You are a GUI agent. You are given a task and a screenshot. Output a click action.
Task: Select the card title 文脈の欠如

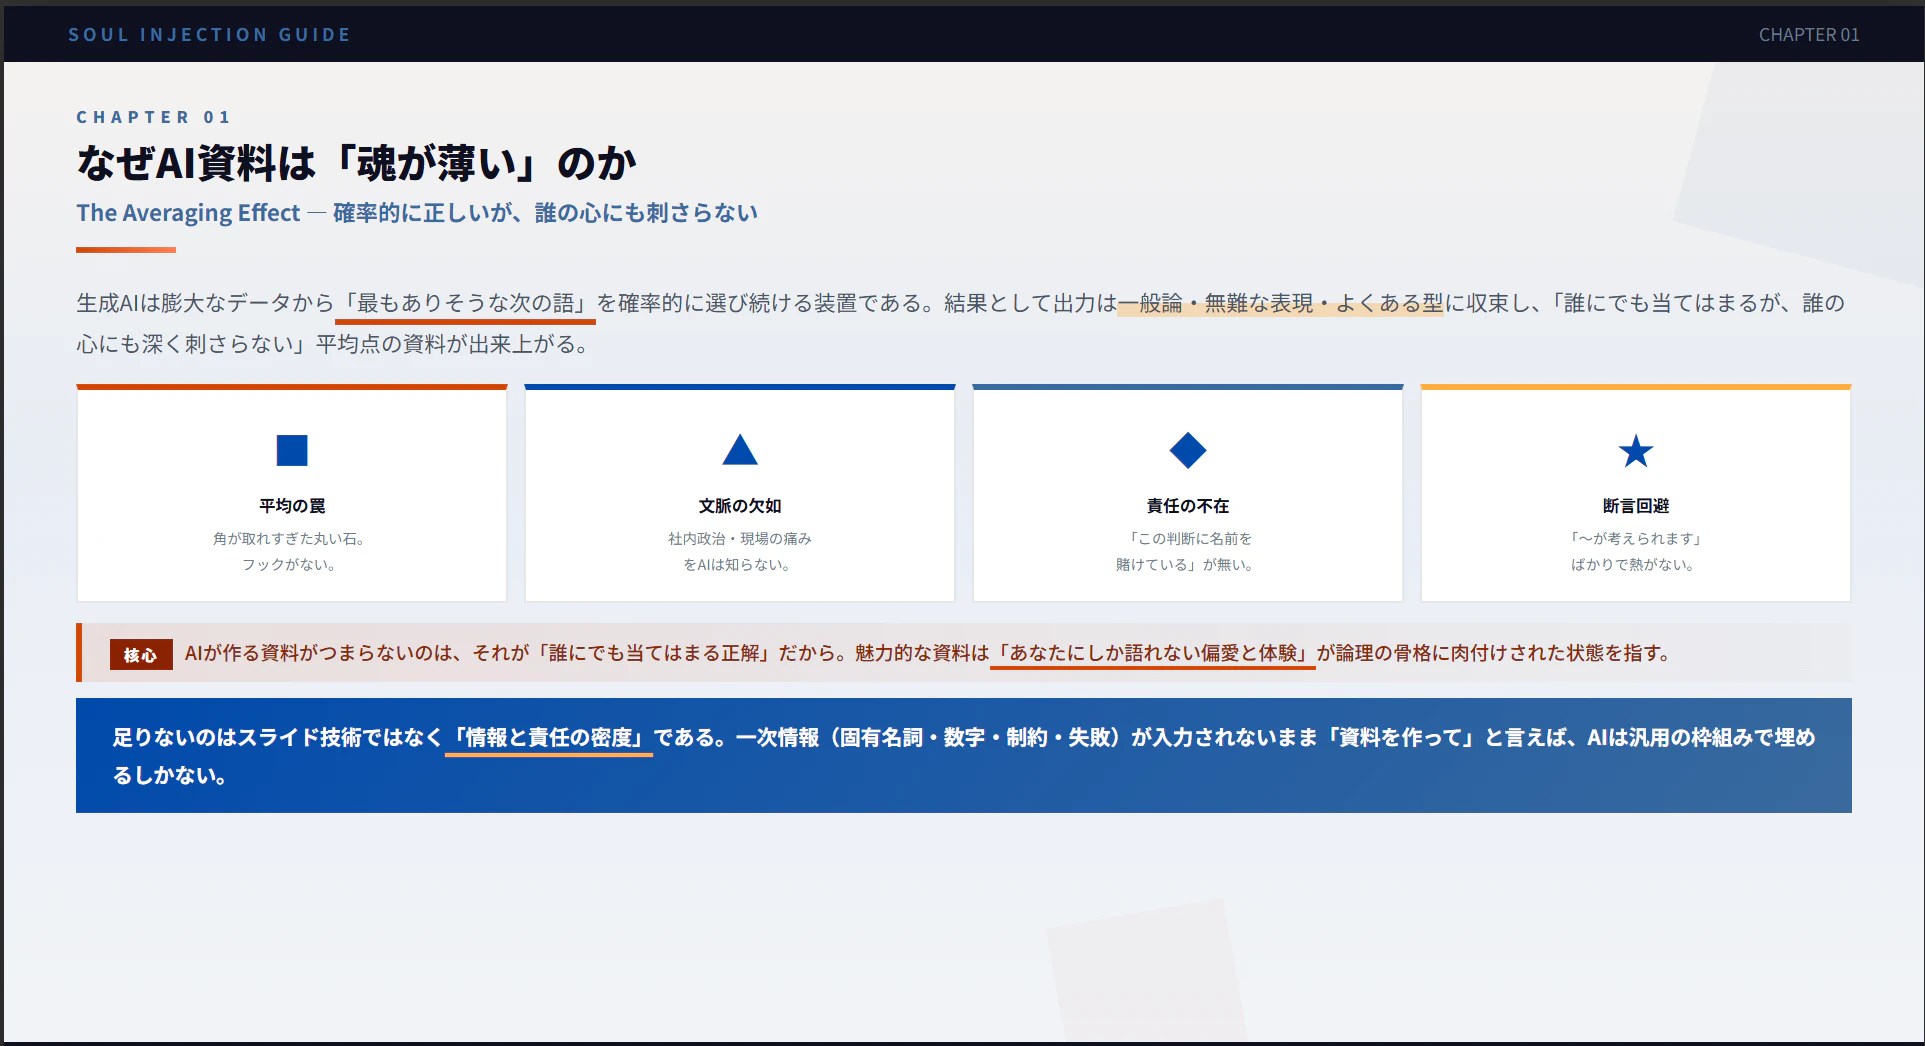pos(740,506)
